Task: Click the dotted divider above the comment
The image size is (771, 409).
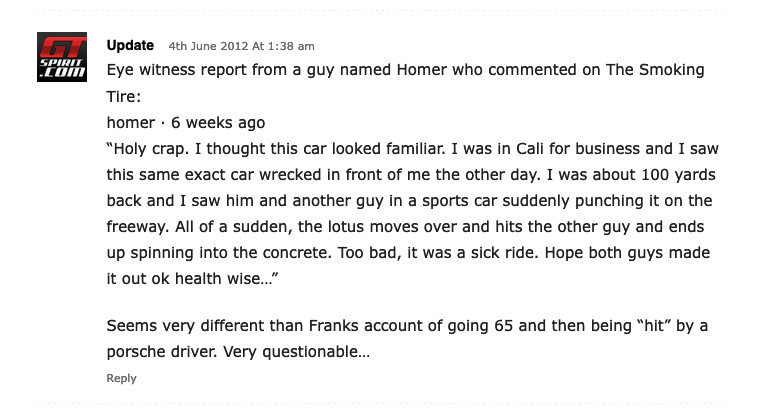Action: coord(380,10)
